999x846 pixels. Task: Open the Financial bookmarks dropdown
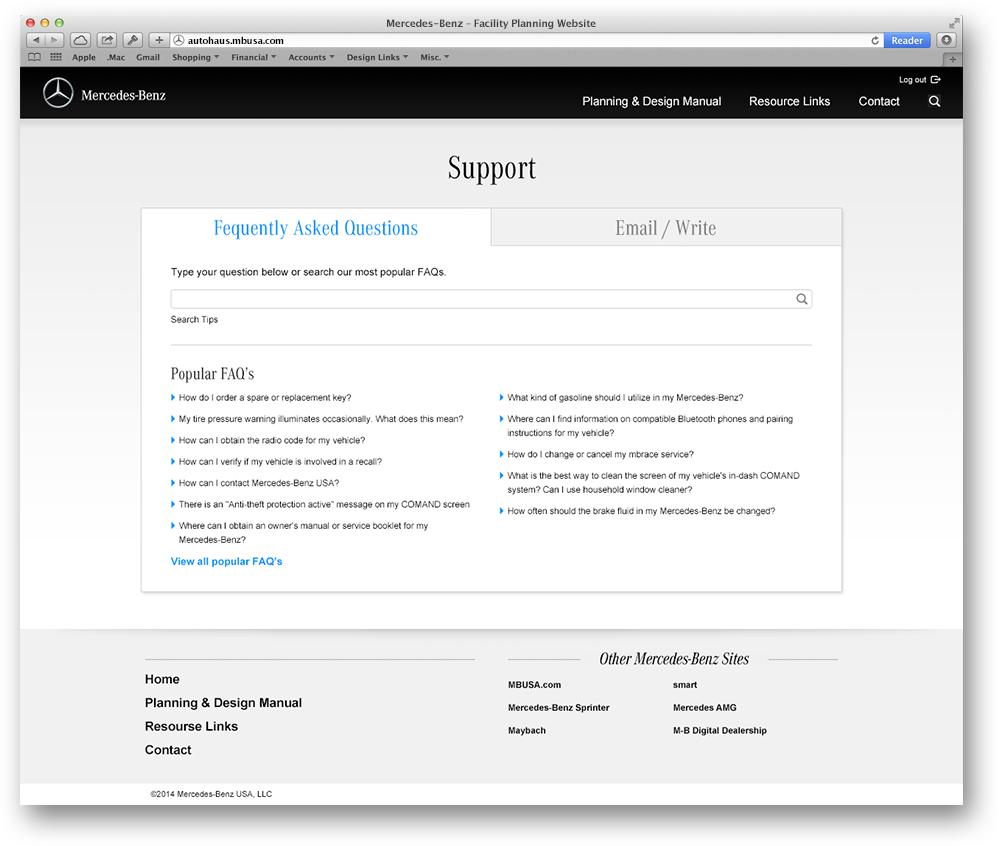coord(254,57)
